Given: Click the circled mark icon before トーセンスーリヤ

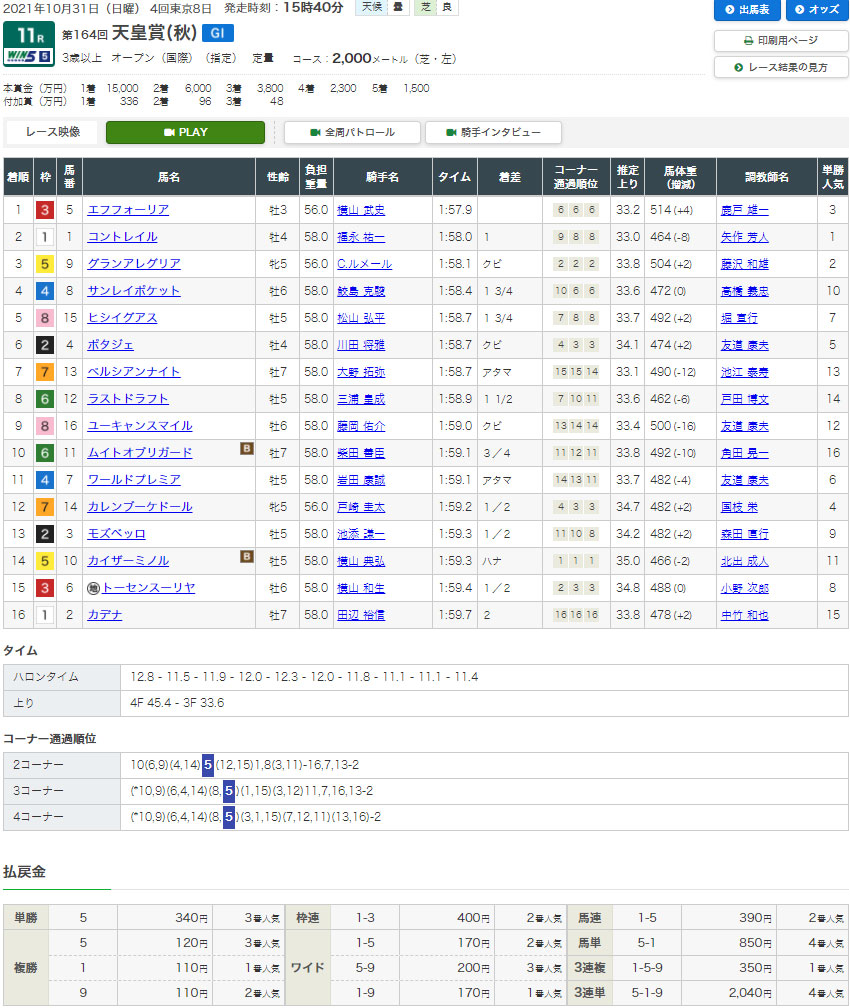Looking at the screenshot, I should [x=93, y=588].
